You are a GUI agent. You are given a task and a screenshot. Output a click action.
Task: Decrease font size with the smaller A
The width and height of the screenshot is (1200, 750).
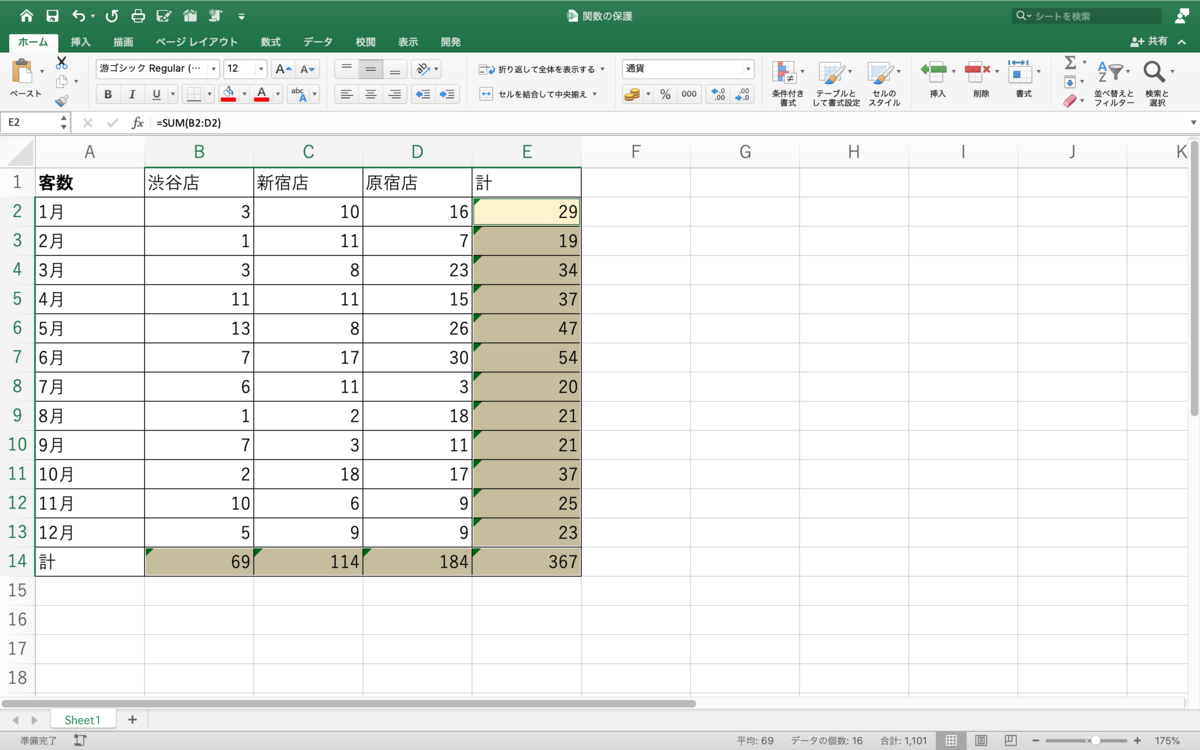point(307,69)
